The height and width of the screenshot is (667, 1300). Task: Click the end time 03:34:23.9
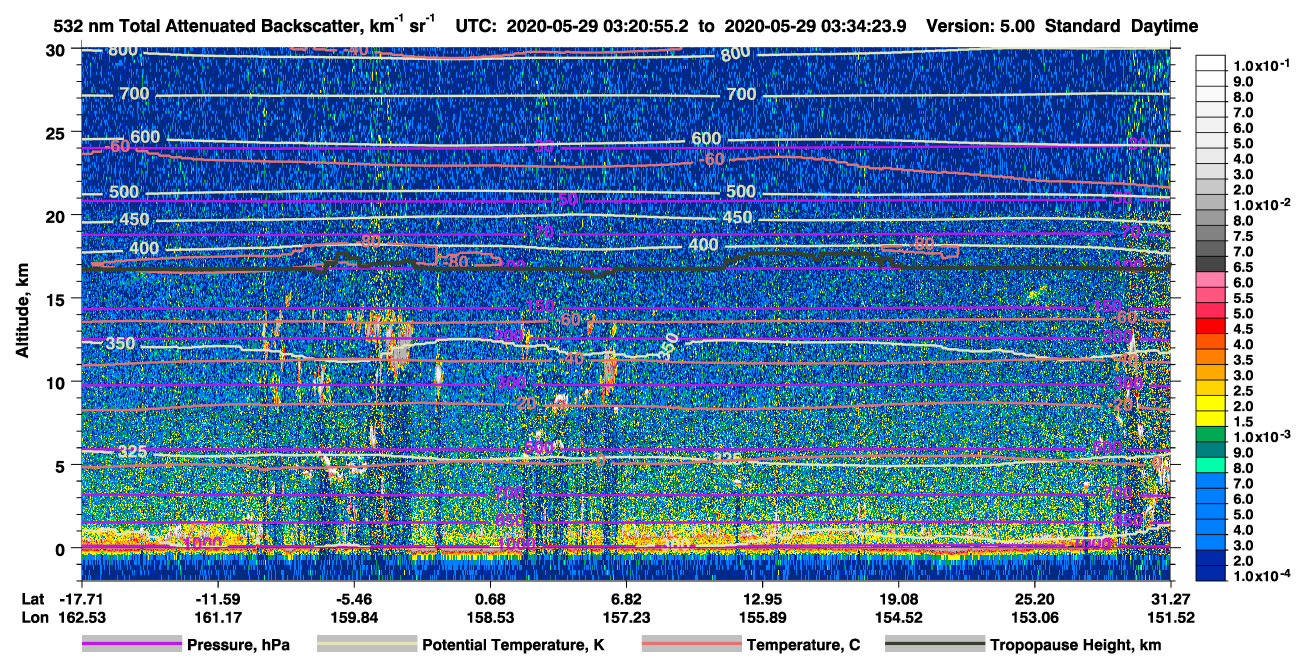865,26
